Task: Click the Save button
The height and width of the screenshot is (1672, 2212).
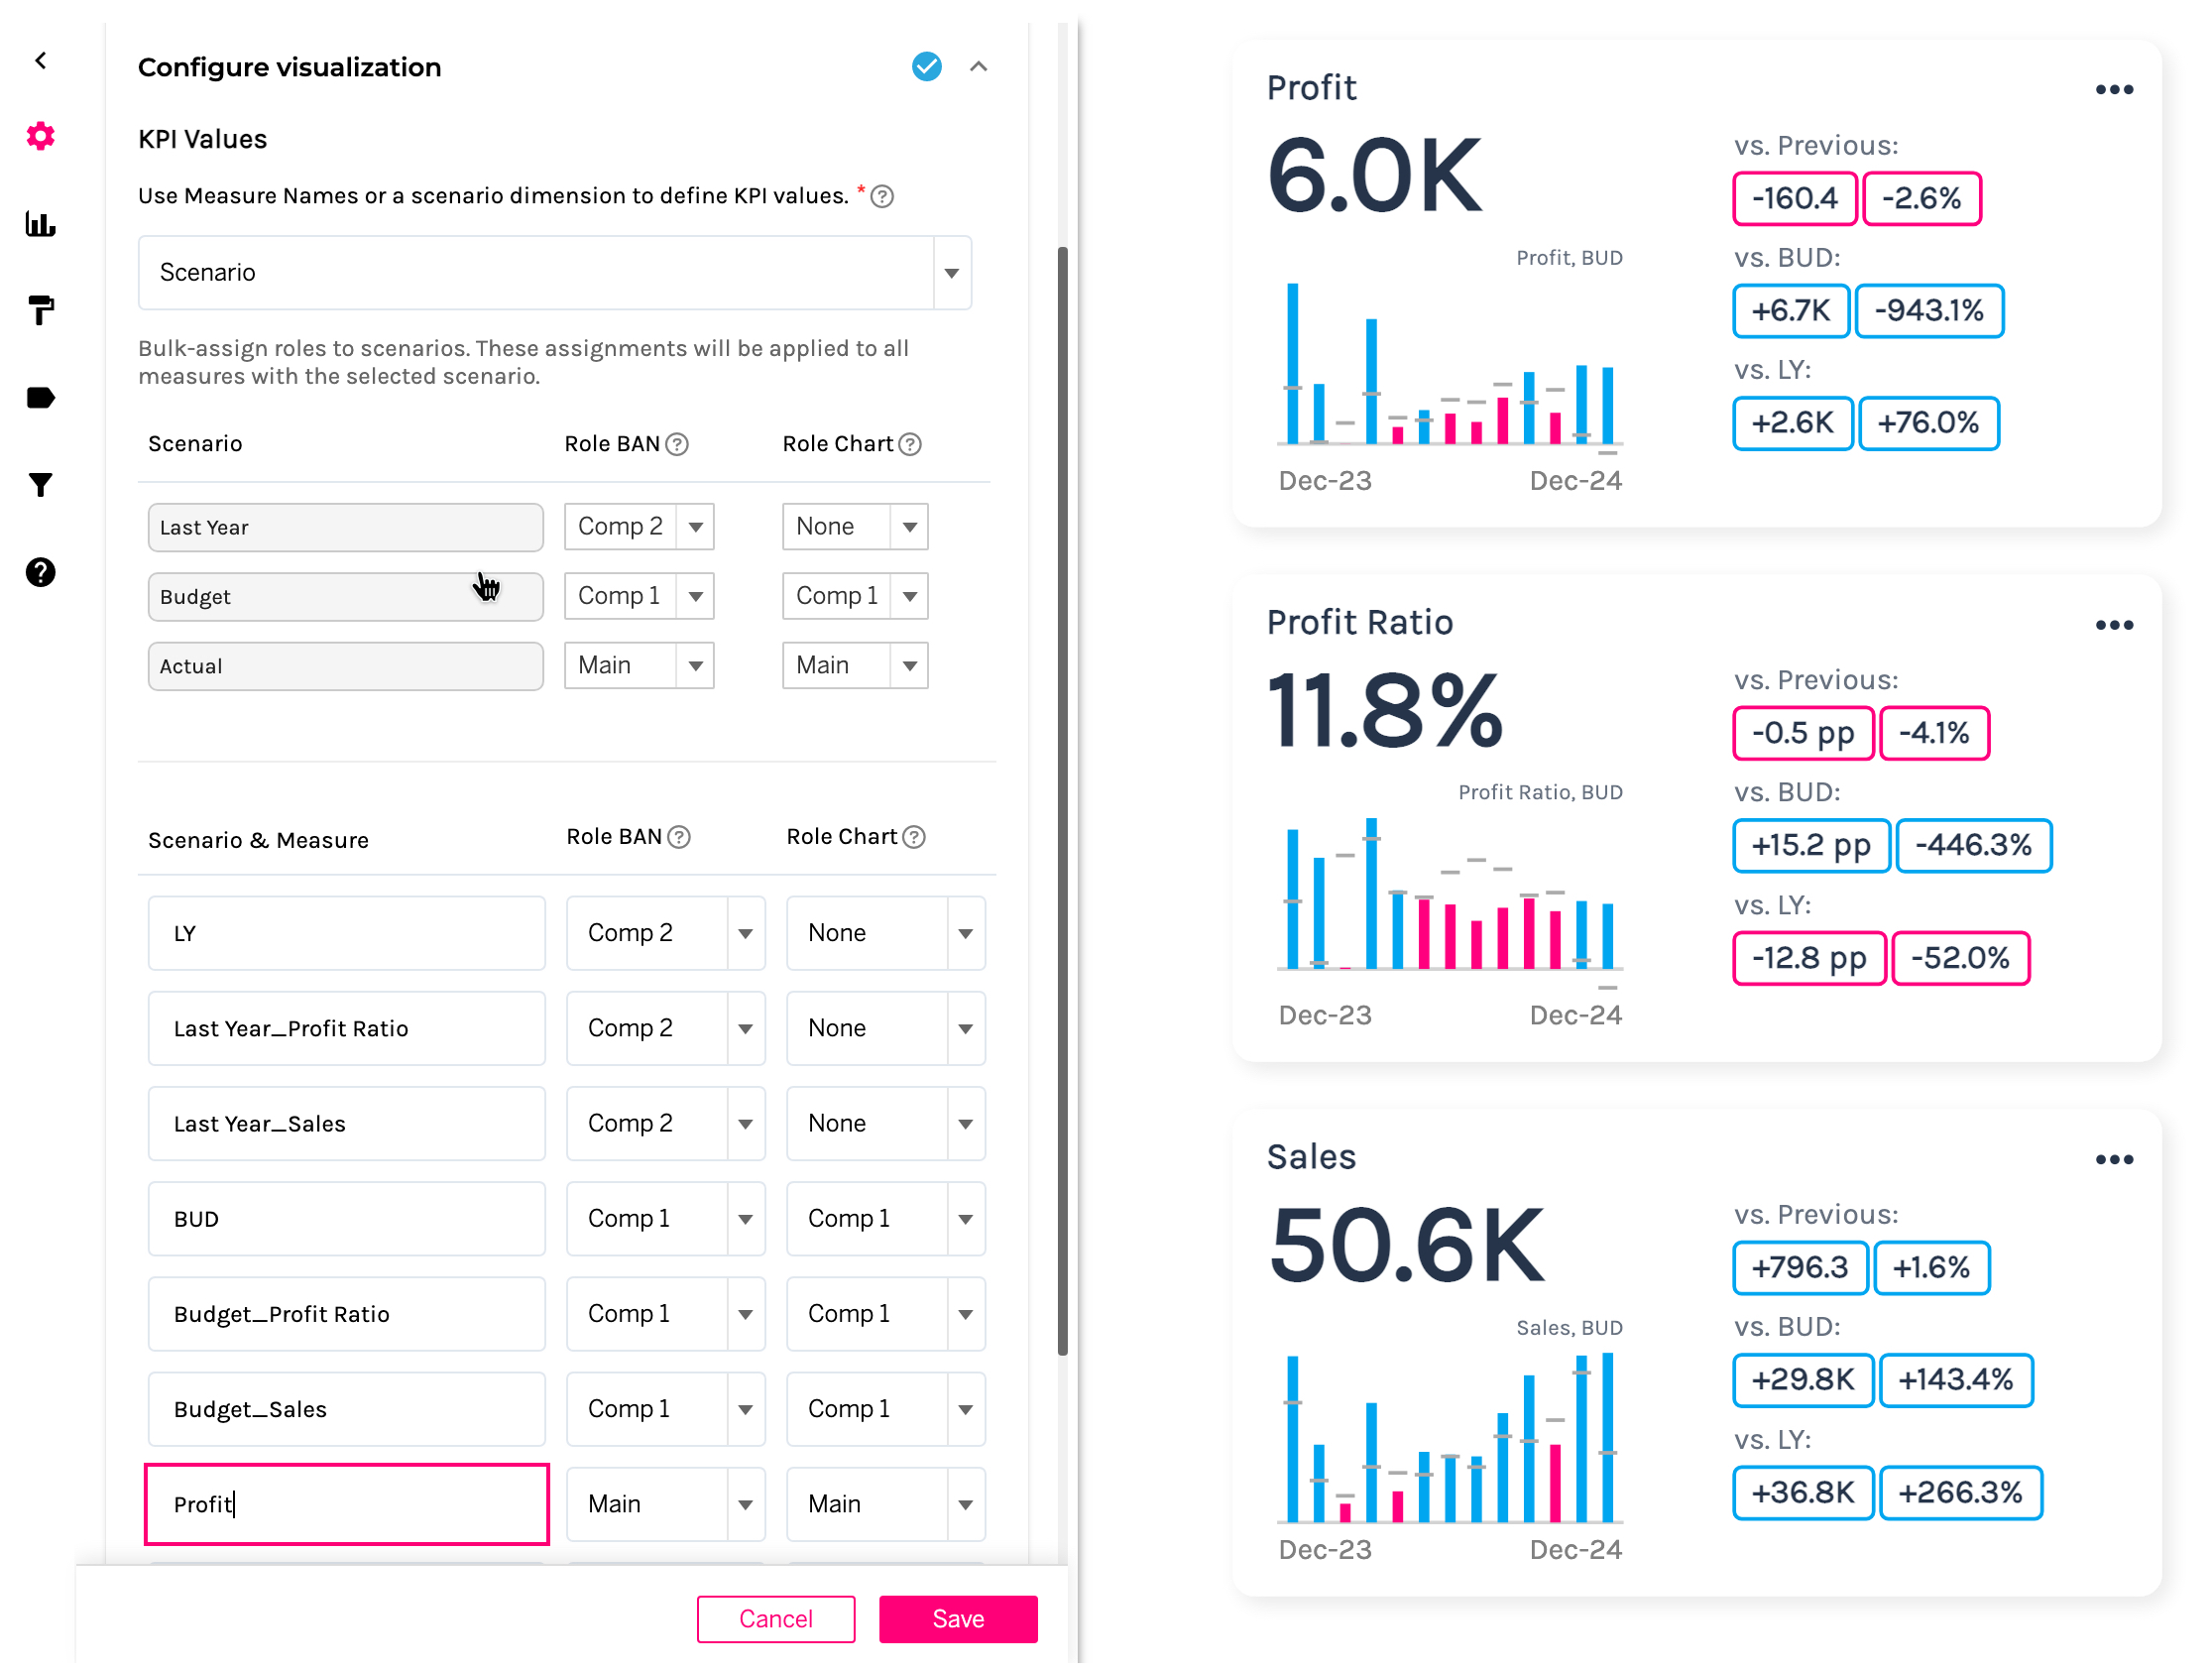Action: coord(957,1618)
